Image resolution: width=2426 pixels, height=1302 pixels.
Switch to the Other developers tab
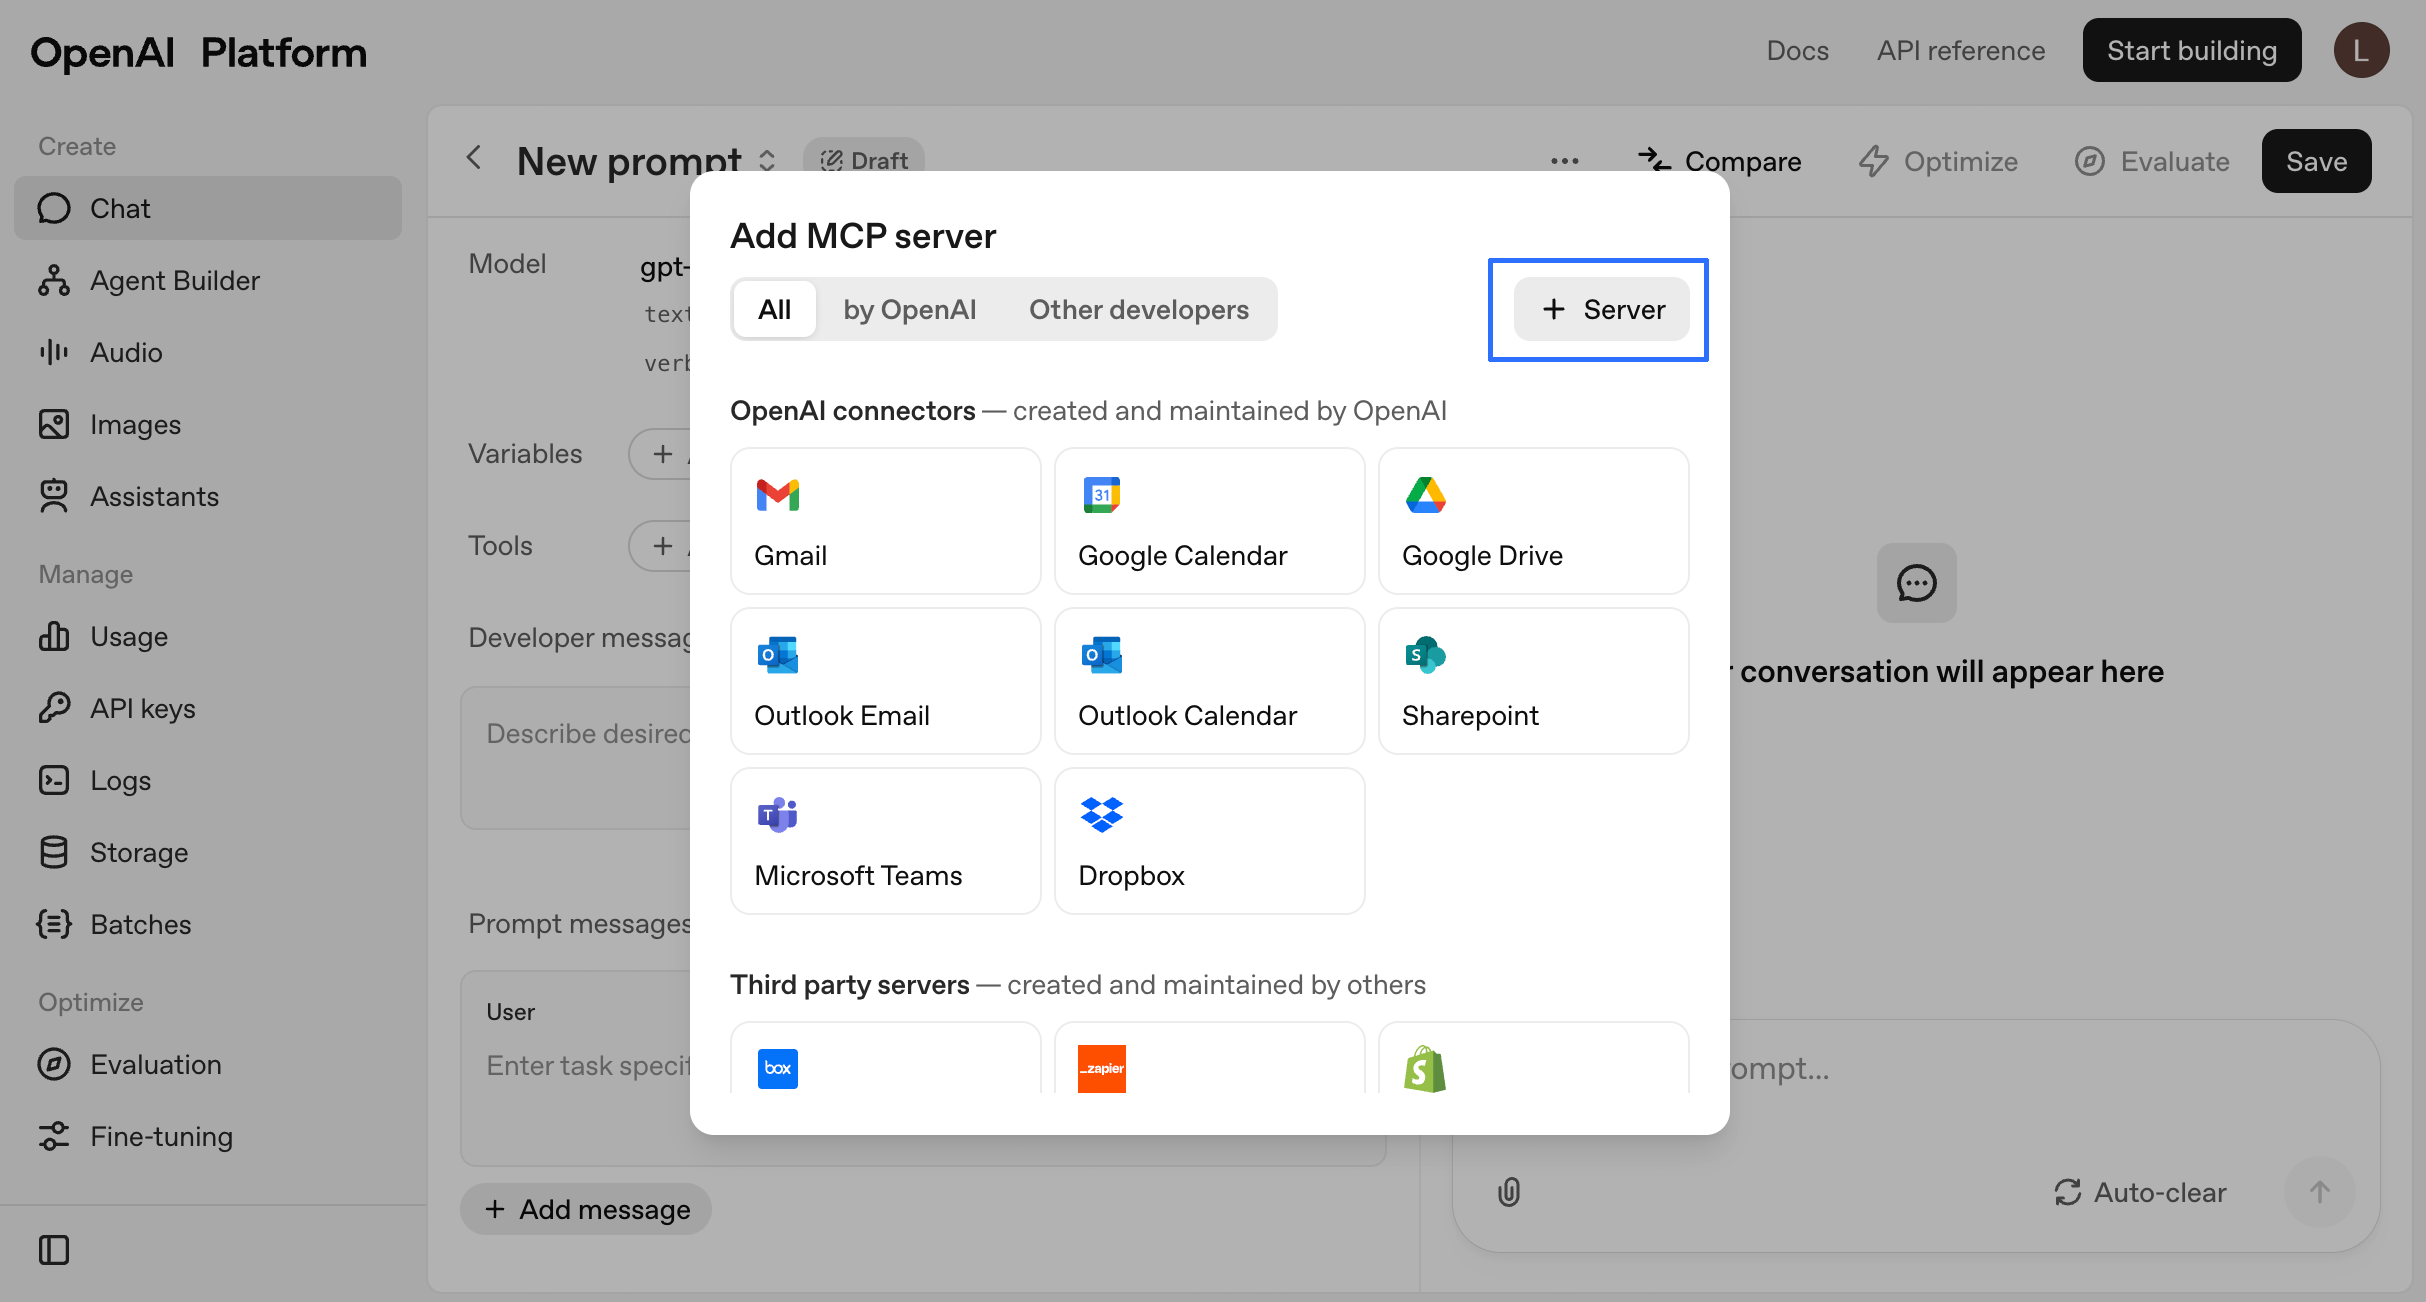(1138, 310)
